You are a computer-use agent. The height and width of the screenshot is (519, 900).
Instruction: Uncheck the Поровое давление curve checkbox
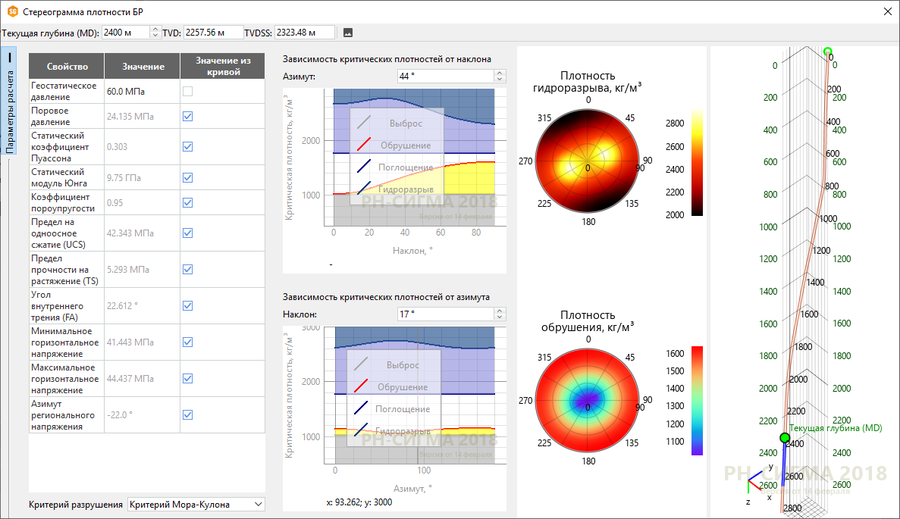point(187,117)
